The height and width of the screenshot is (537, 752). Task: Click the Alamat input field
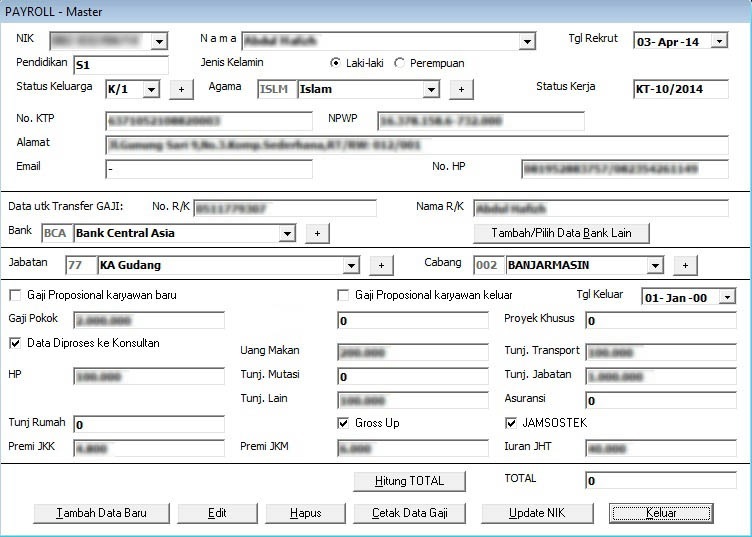click(417, 145)
